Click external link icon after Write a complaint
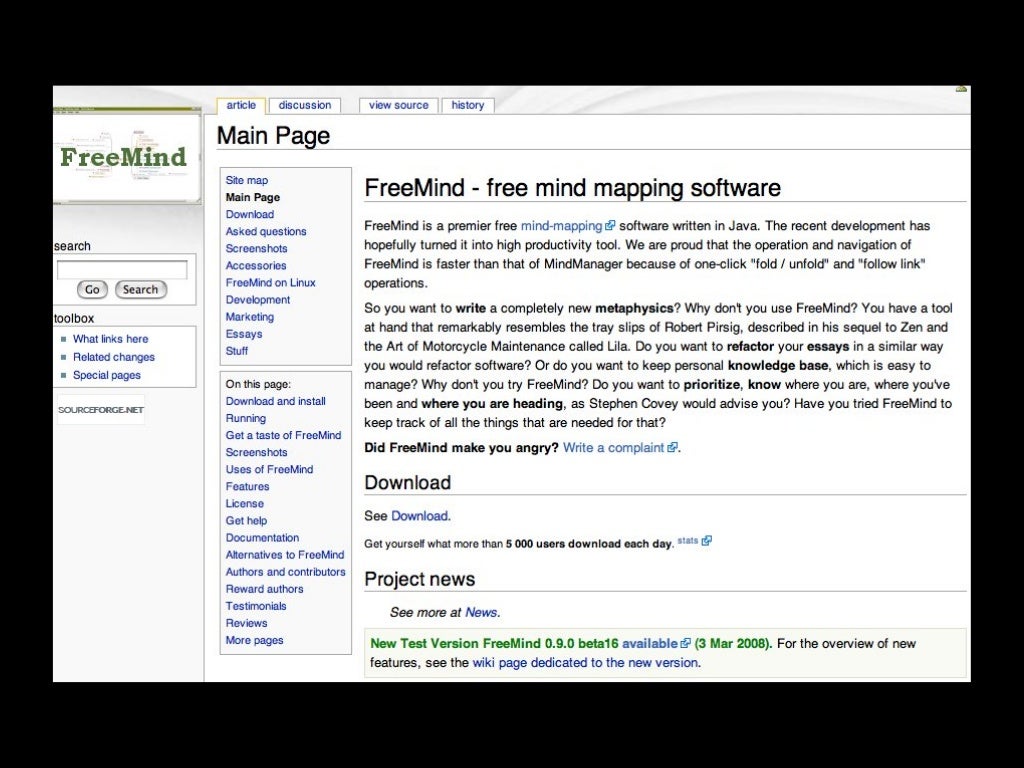1024x768 pixels. click(x=672, y=448)
